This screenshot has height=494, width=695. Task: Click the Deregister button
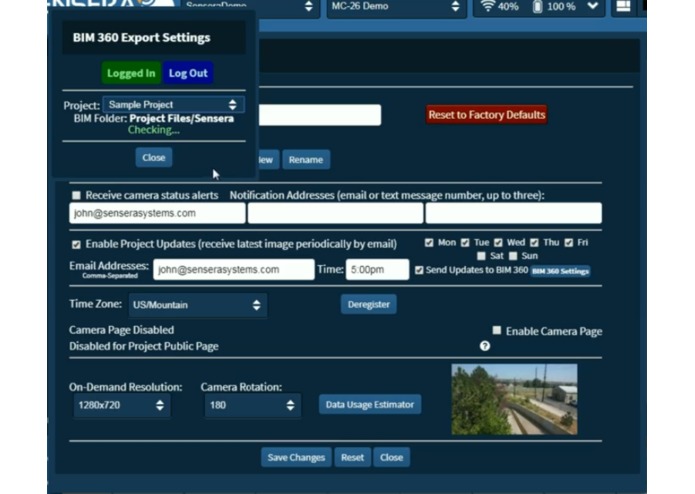pyautogui.click(x=369, y=304)
